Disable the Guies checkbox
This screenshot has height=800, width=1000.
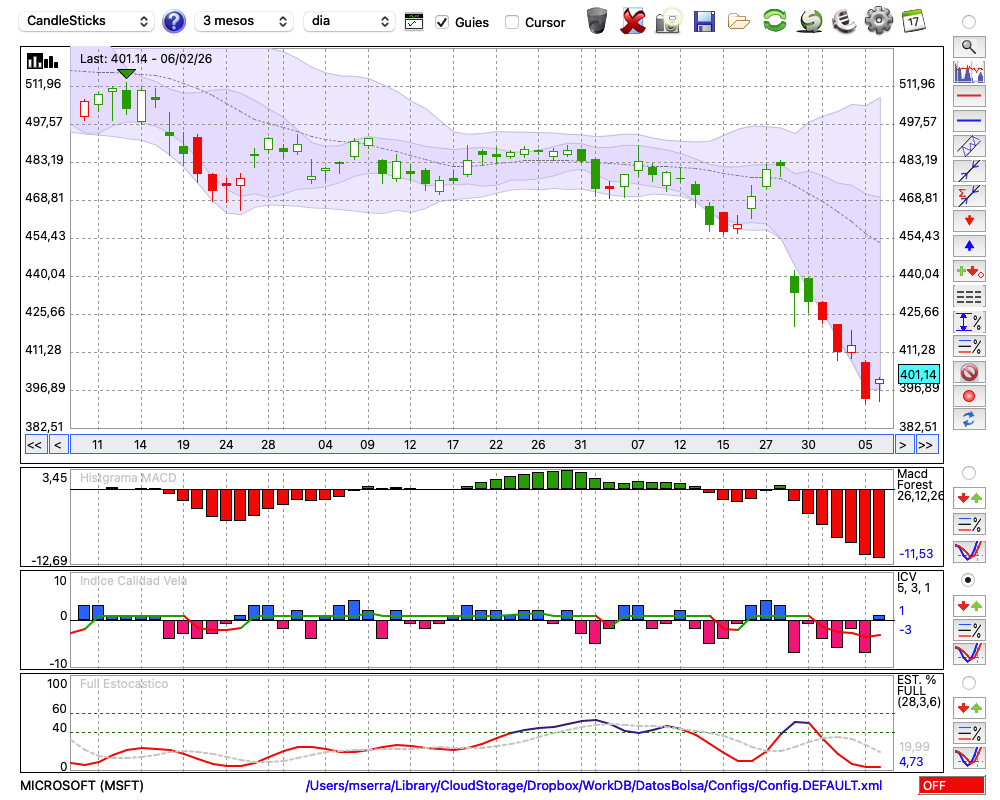click(442, 22)
